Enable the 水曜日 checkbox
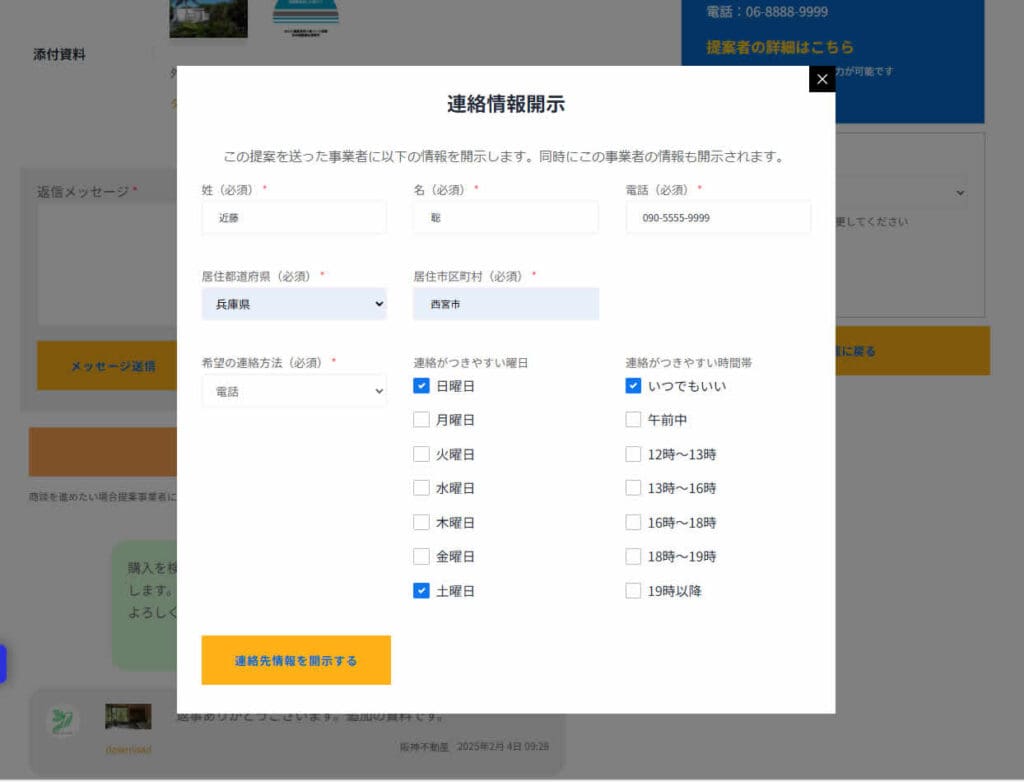This screenshot has height=782, width=1024. (421, 488)
